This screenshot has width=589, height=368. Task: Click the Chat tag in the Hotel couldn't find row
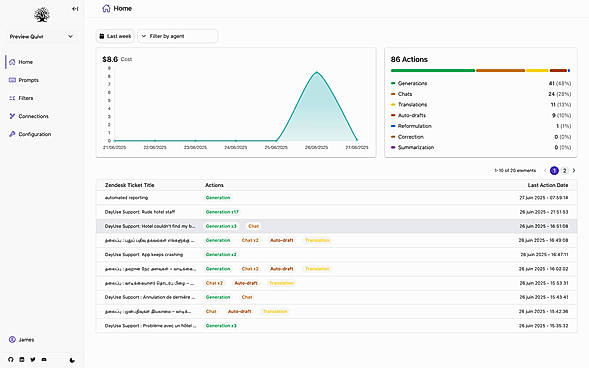coord(254,226)
